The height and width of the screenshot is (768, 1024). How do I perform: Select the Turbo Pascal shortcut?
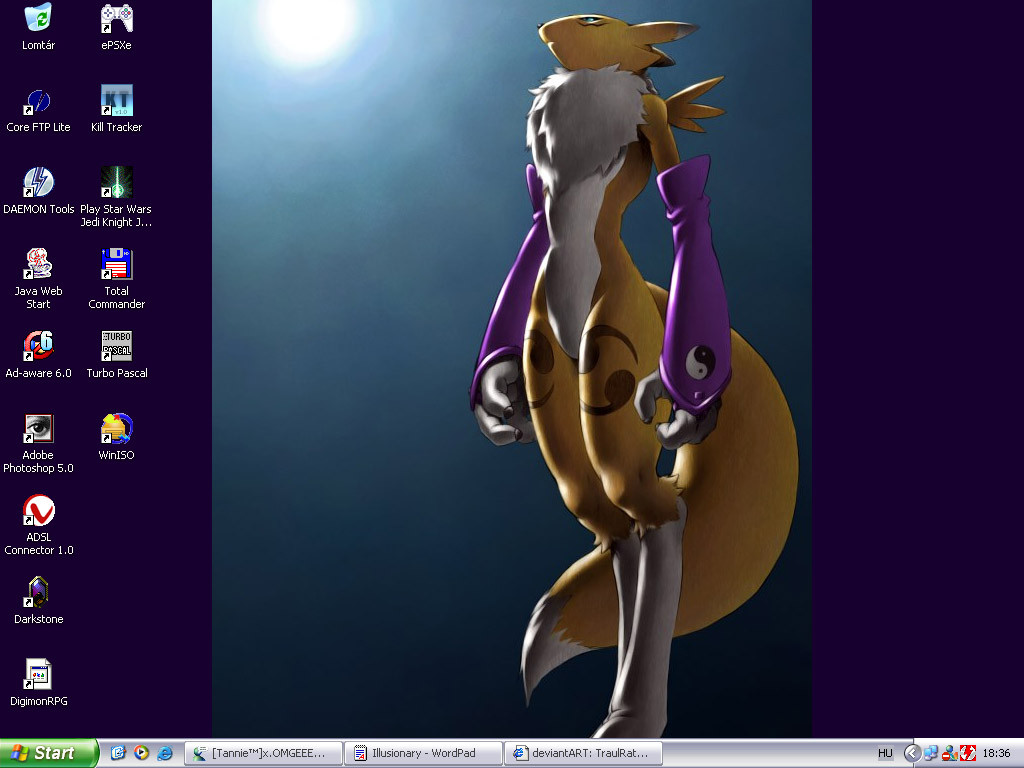[116, 355]
